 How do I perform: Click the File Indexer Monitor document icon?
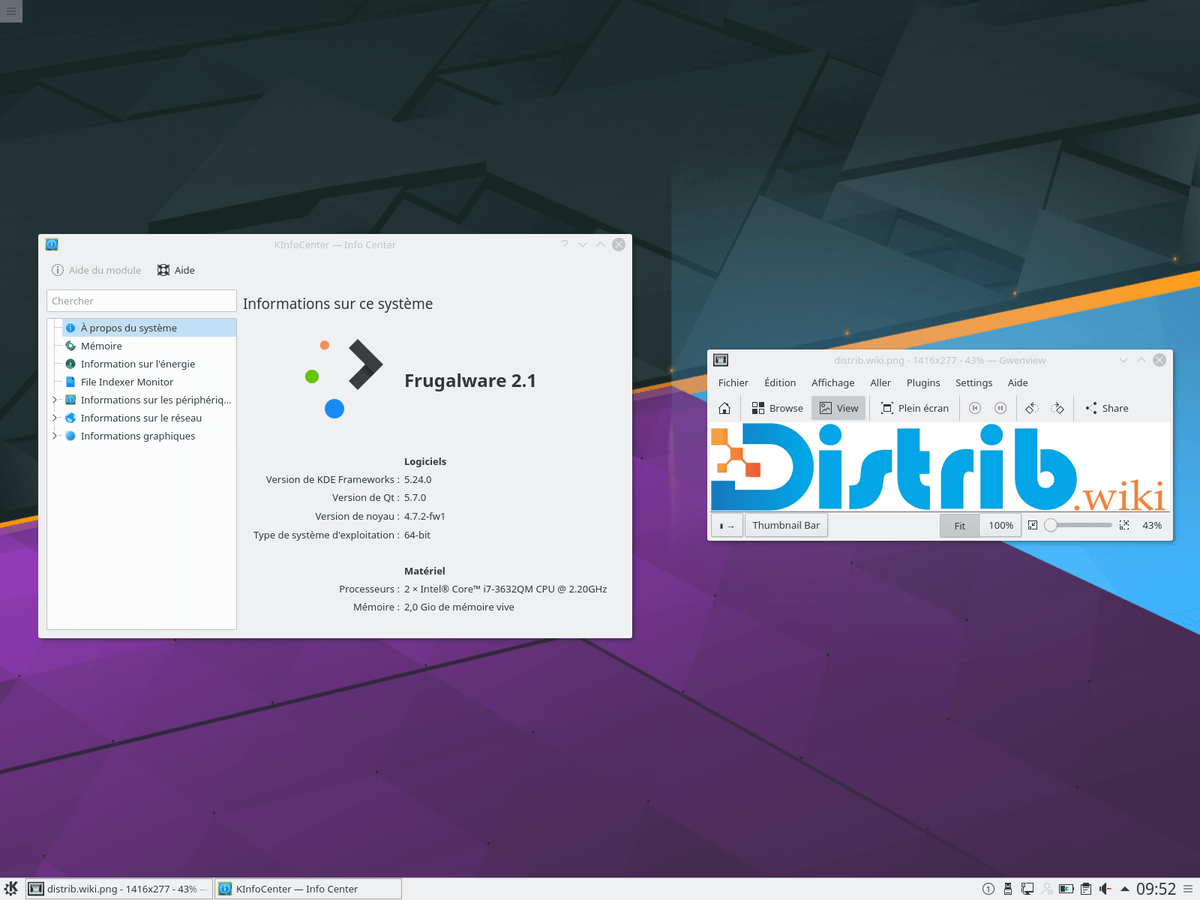click(x=71, y=382)
